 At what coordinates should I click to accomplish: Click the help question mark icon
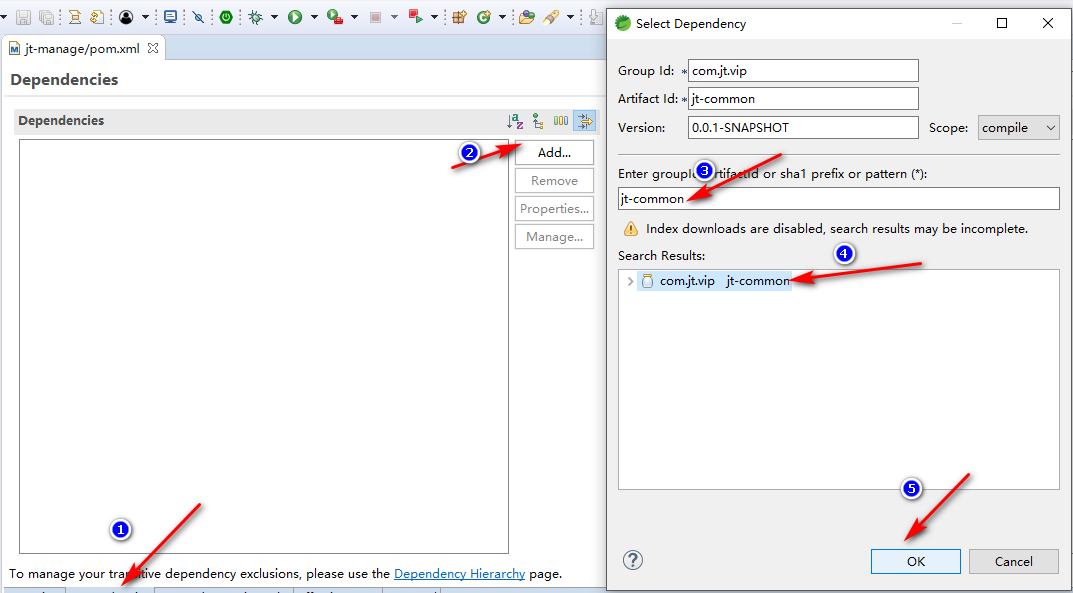click(x=633, y=561)
